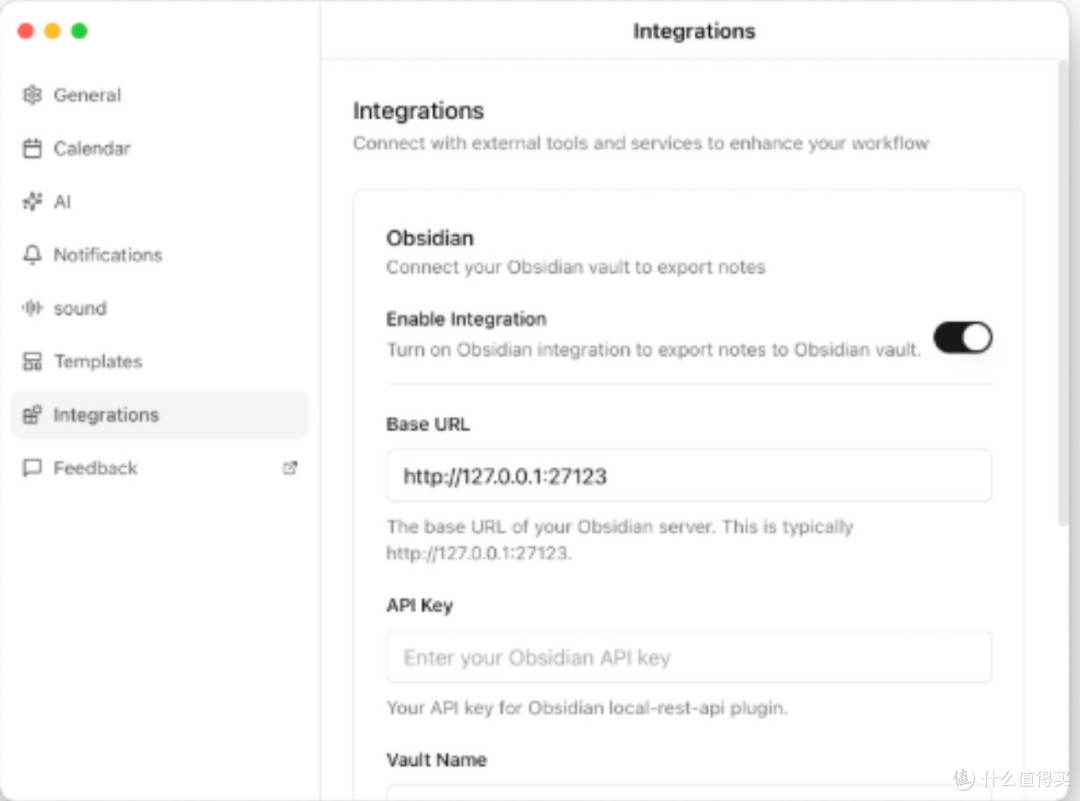
Task: Click the Calendar icon in sidebar
Action: tap(32, 148)
